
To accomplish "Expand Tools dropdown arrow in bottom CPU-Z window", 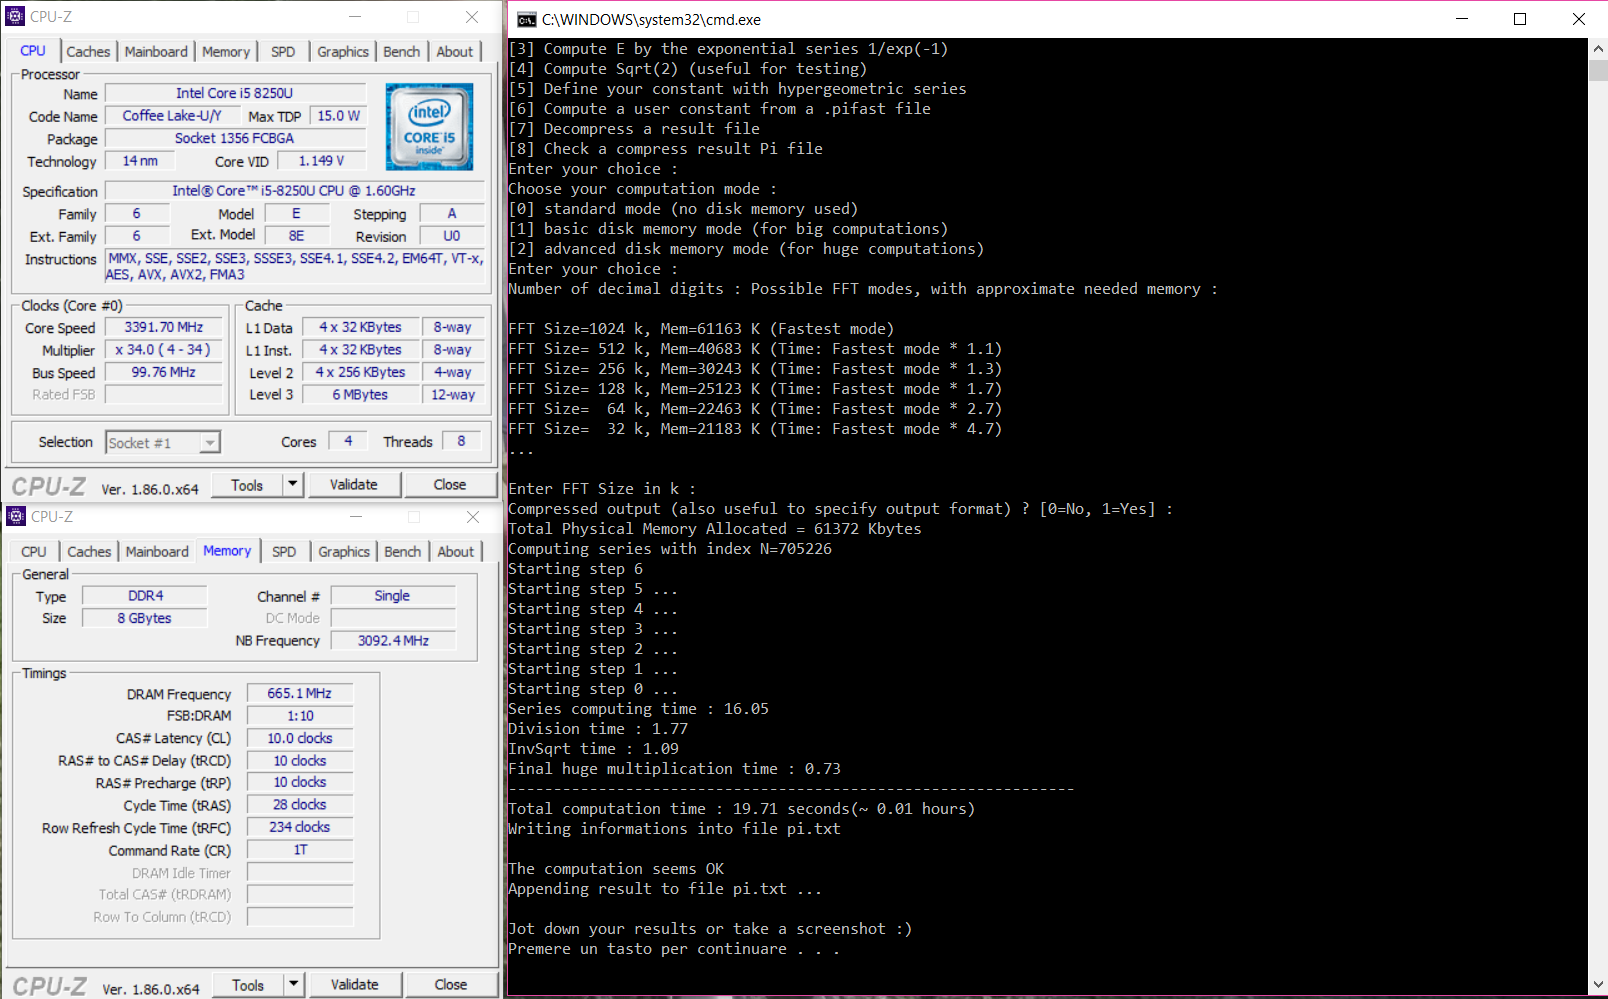I will pyautogui.click(x=294, y=985).
